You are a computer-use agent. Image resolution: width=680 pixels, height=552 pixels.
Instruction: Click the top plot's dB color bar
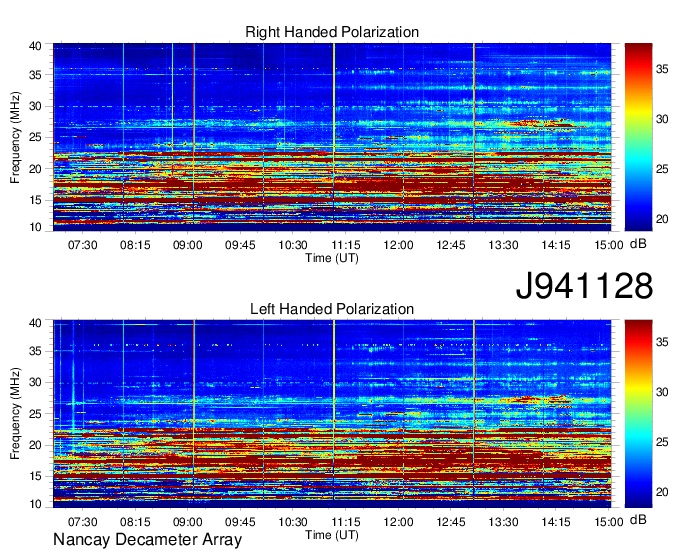click(638, 137)
